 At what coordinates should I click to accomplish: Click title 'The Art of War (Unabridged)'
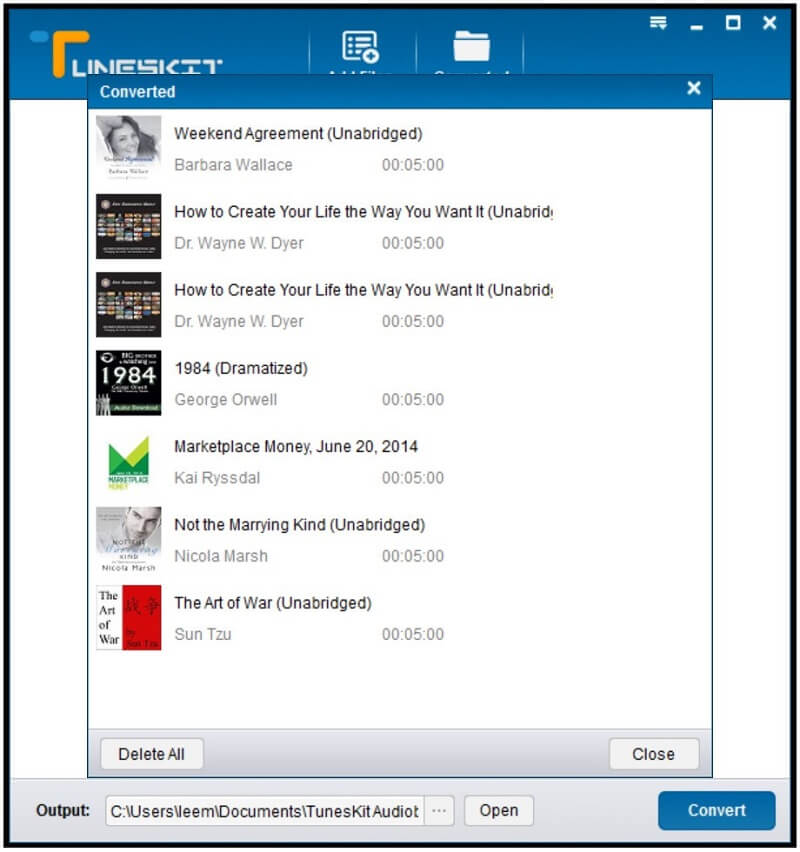(273, 603)
